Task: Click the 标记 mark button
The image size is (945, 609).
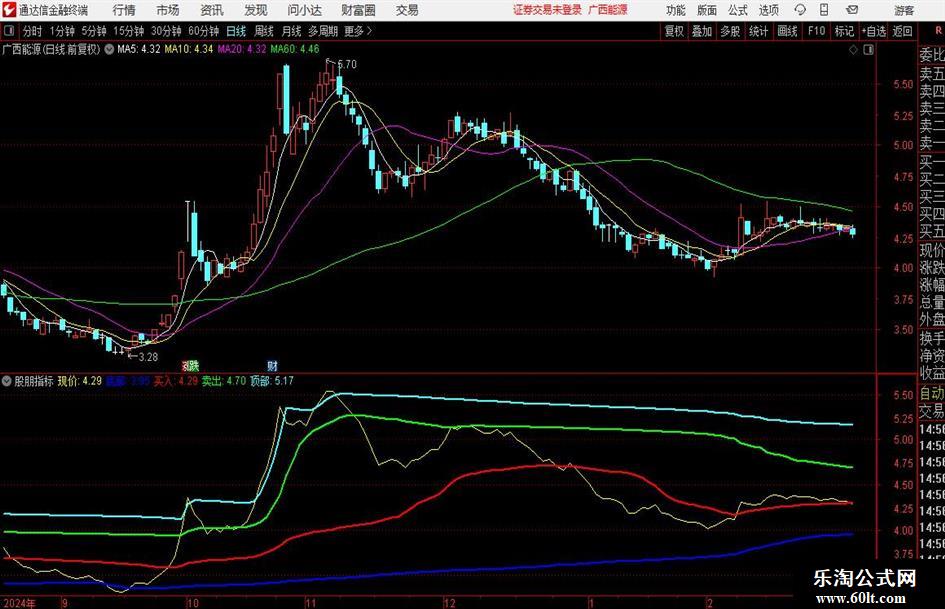Action: tap(844, 31)
